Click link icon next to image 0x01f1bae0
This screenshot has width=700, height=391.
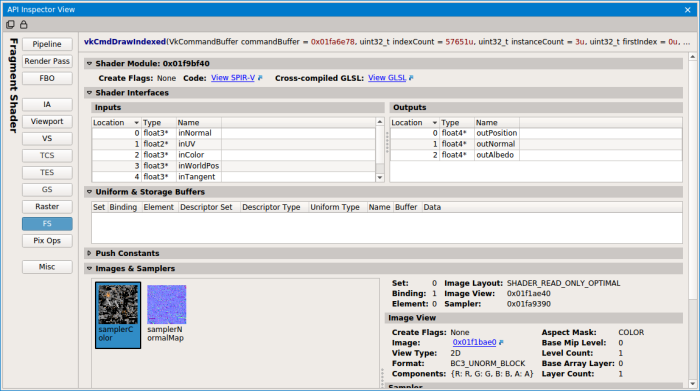[501, 342]
